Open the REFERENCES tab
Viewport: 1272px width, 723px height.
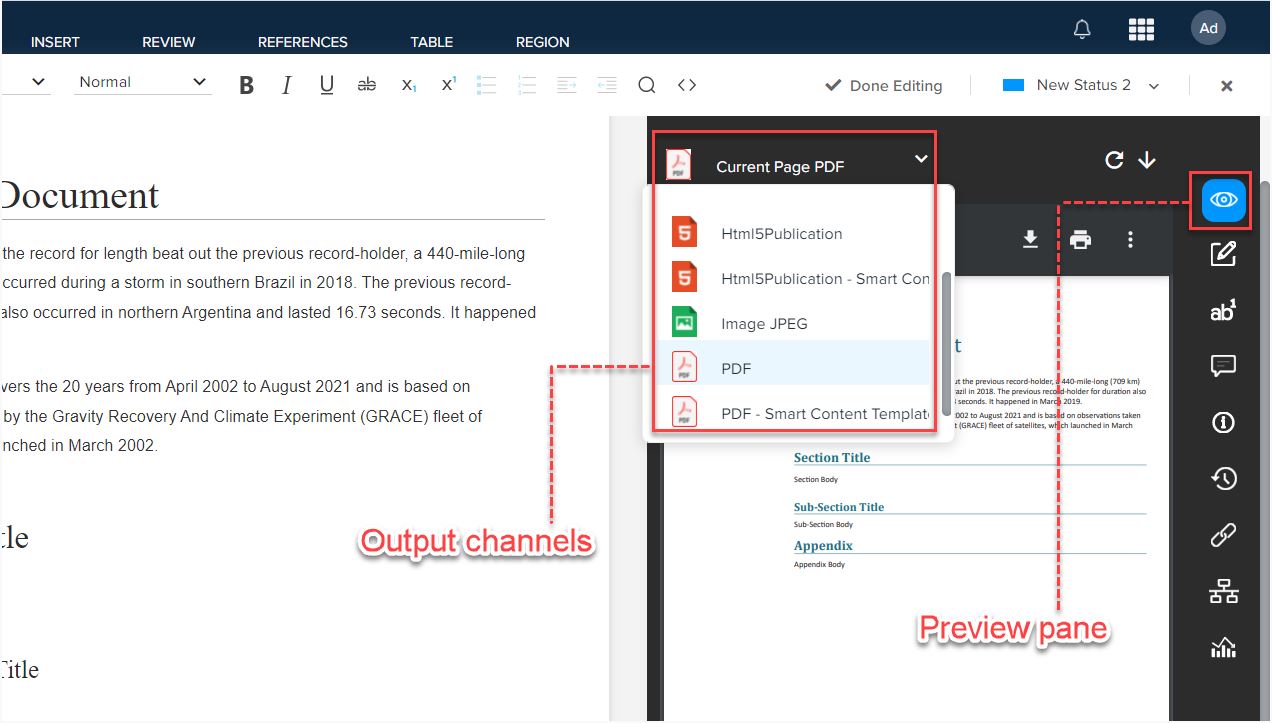[303, 42]
